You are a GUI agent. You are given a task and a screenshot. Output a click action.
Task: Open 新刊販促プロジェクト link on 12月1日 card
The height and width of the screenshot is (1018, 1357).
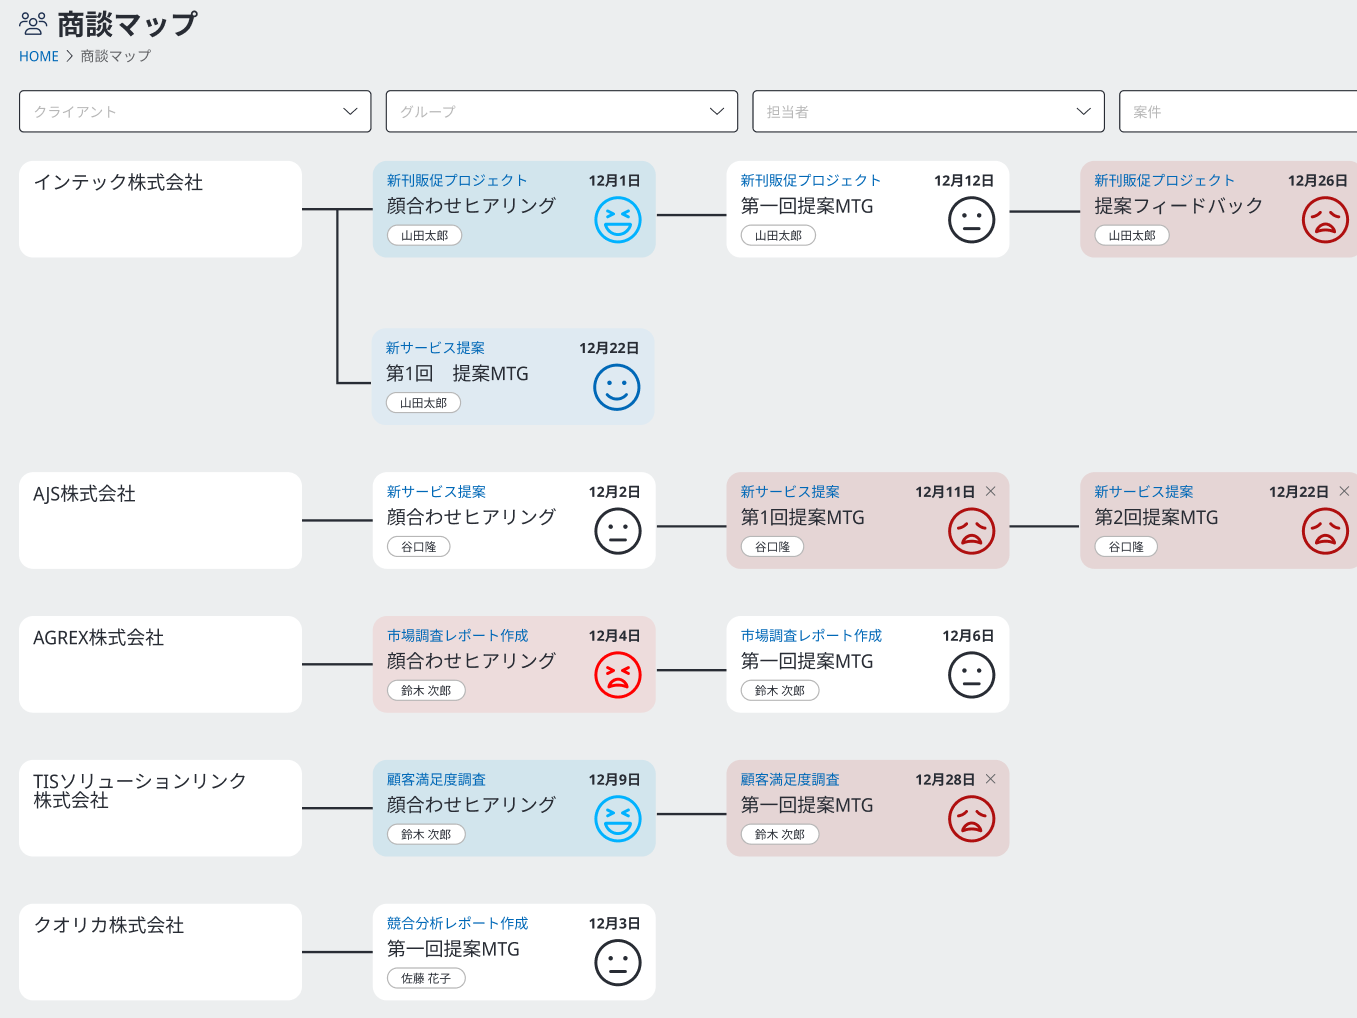click(x=457, y=180)
